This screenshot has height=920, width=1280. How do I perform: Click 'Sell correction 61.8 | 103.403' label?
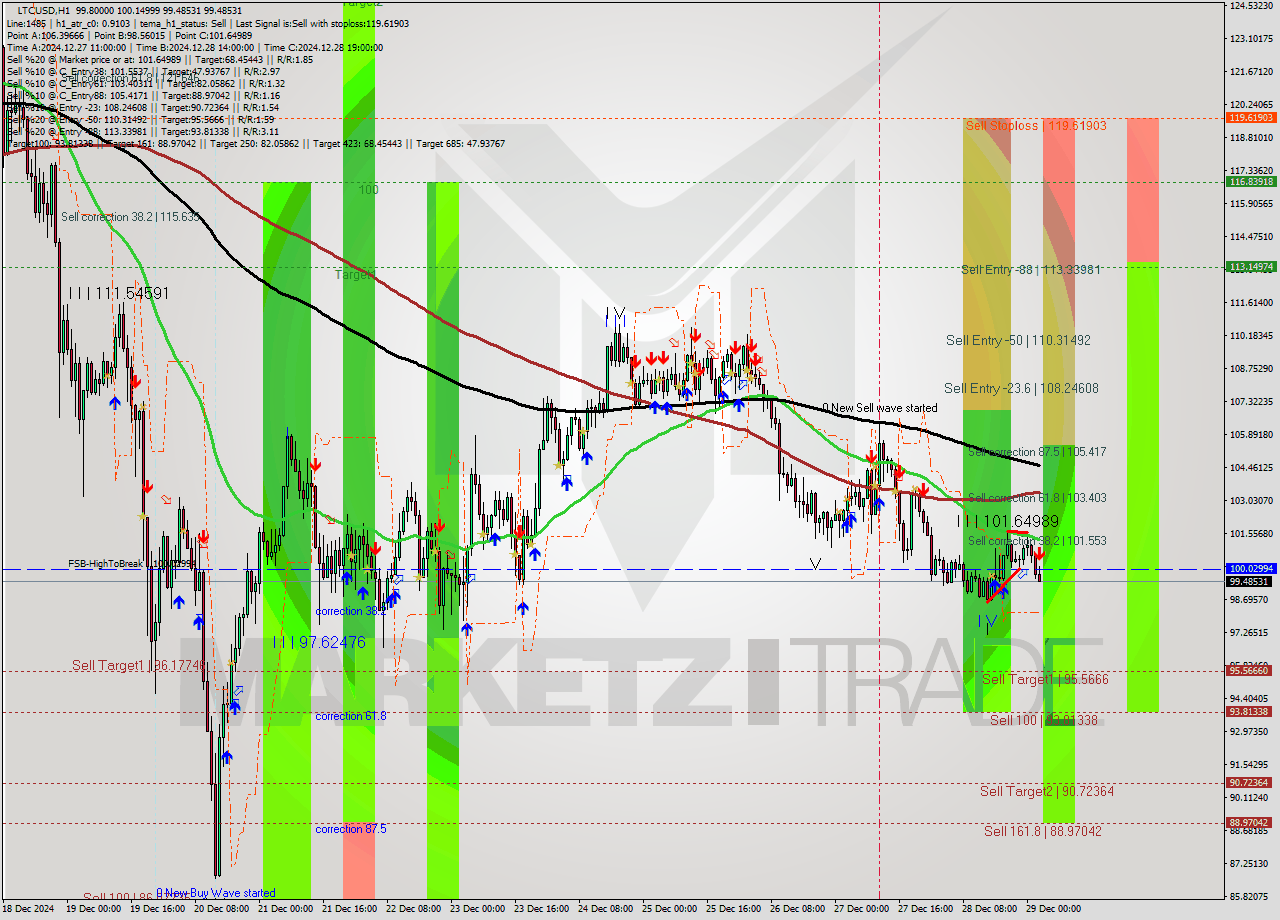(x=1037, y=498)
